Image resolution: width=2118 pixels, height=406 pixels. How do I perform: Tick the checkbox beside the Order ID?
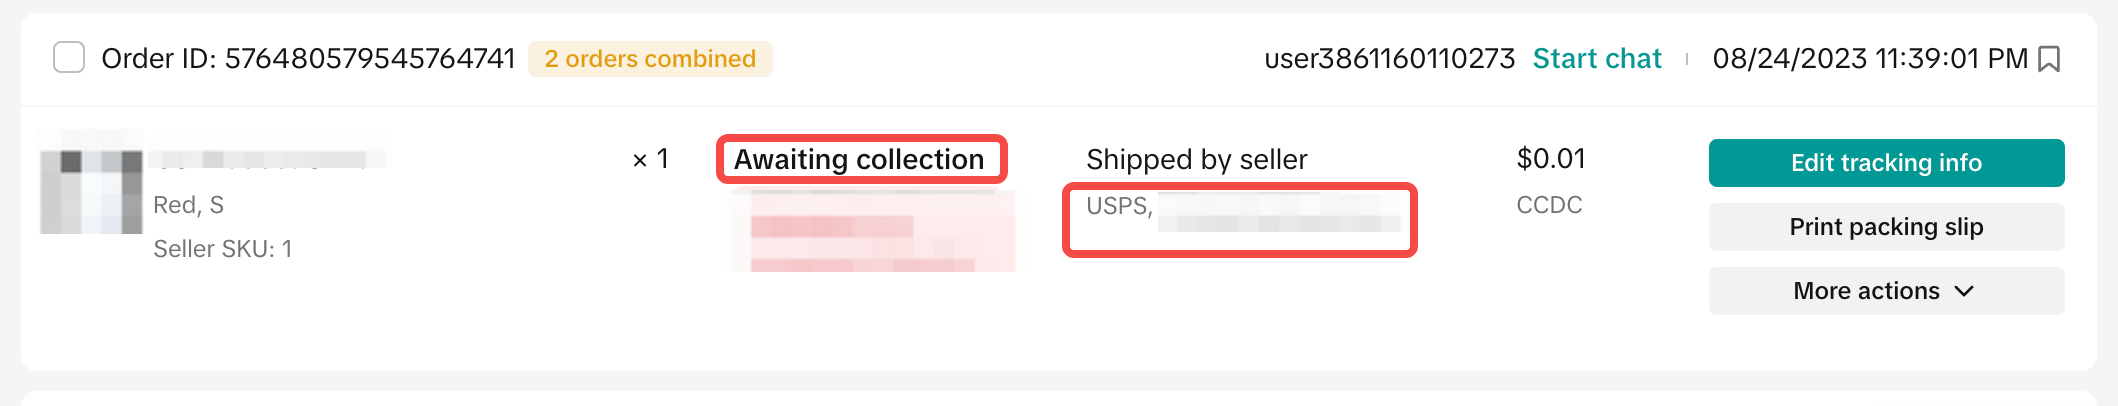point(69,57)
